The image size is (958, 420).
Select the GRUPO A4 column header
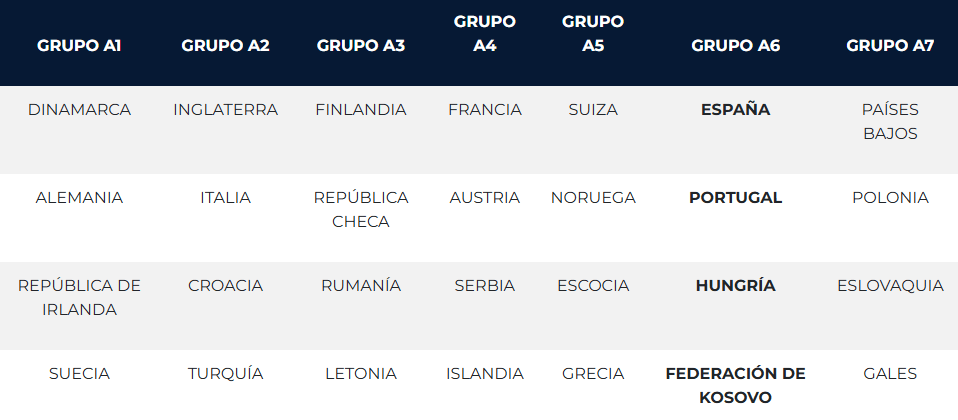(x=485, y=33)
